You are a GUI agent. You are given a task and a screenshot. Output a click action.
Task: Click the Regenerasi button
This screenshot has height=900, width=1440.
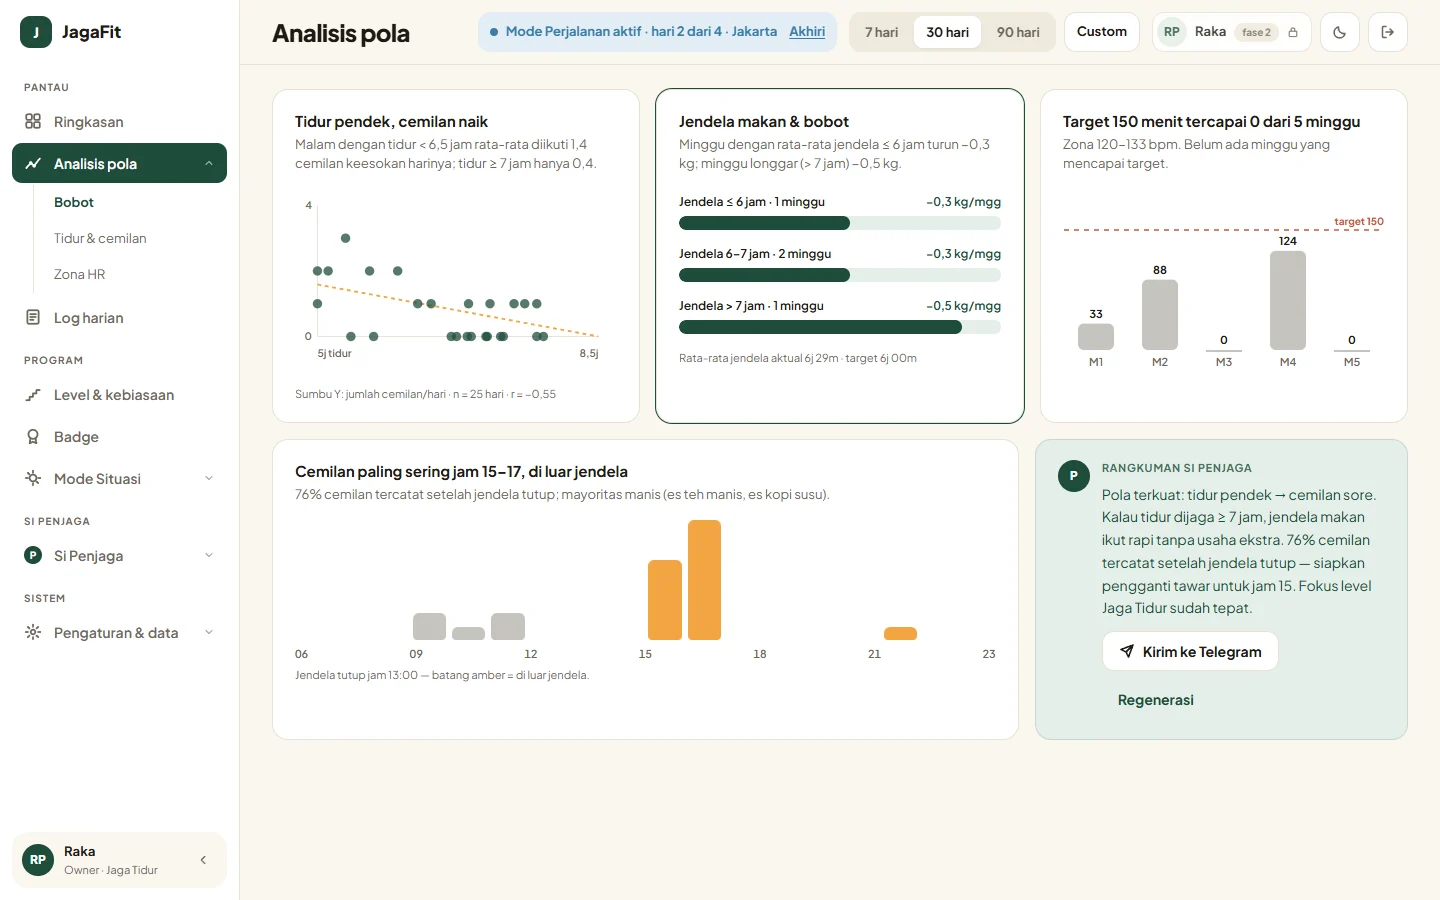(1156, 700)
